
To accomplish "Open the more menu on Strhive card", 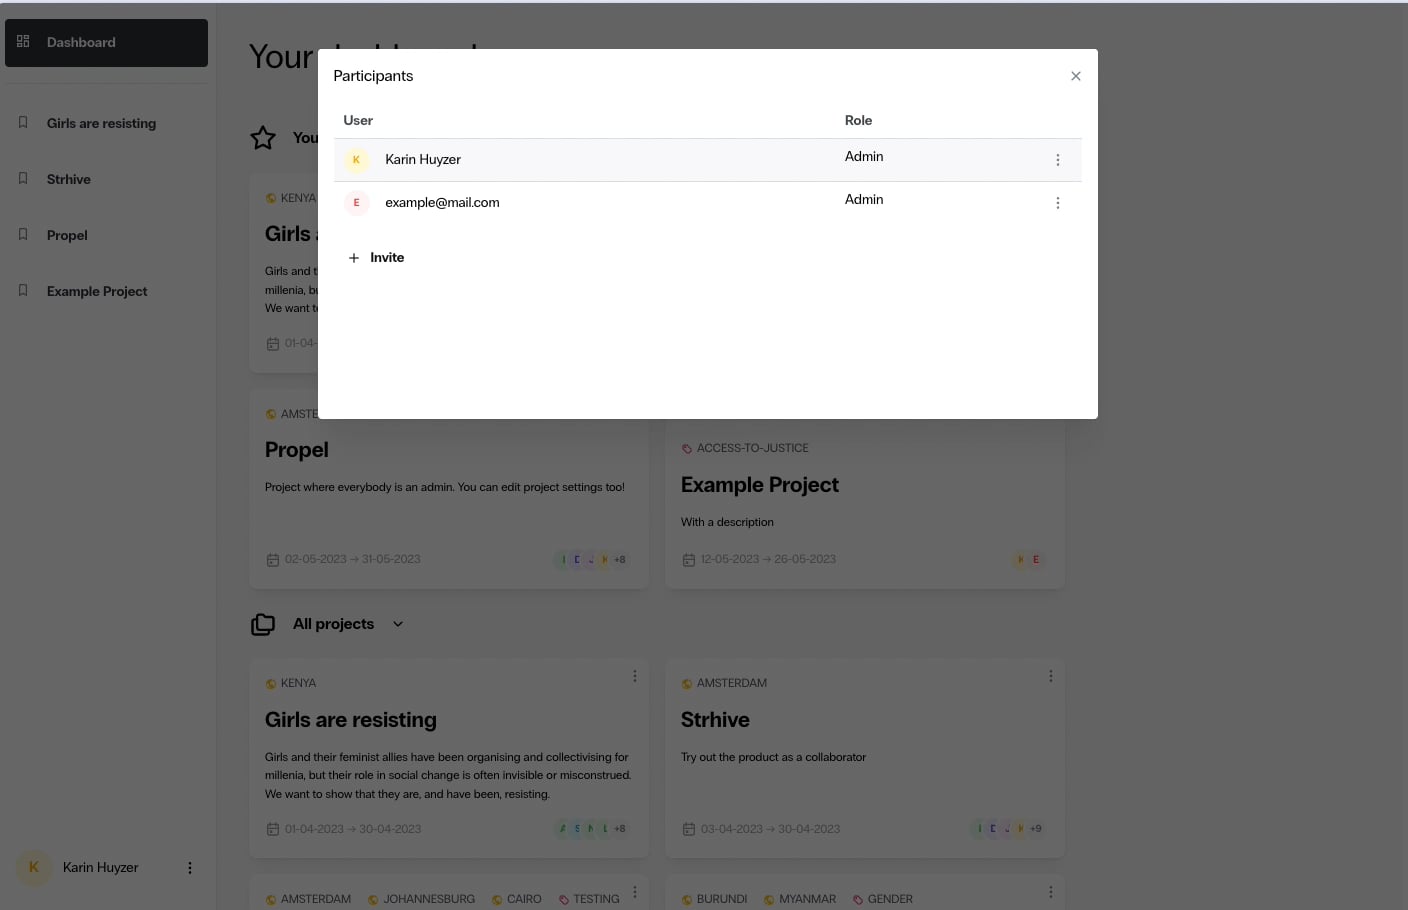I will [x=1051, y=676].
